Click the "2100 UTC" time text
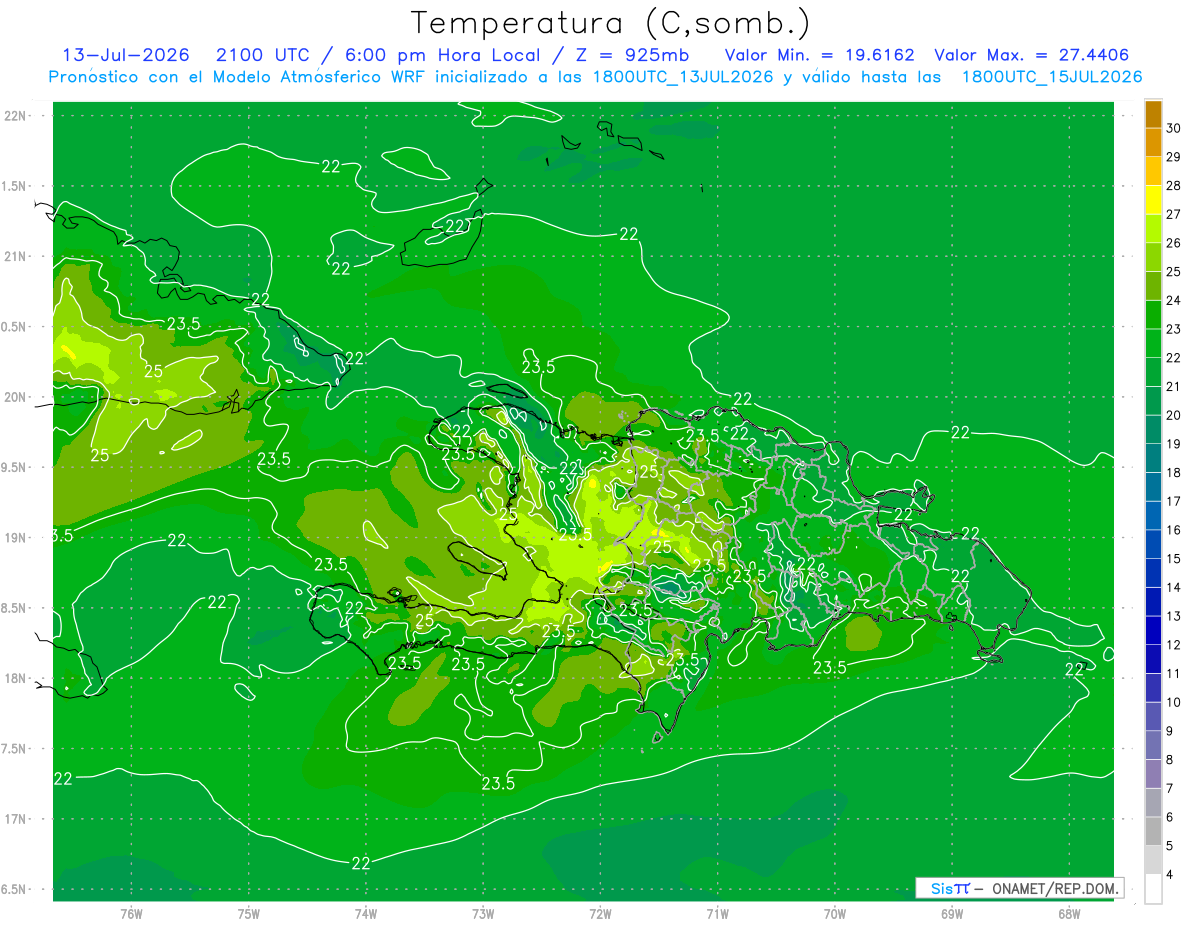The height and width of the screenshot is (927, 1200). 264,55
